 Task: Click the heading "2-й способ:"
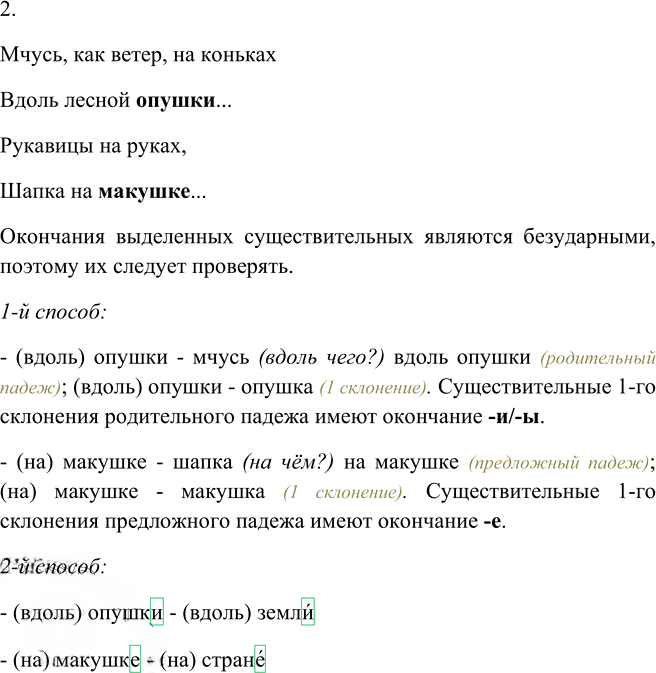[x=53, y=567]
